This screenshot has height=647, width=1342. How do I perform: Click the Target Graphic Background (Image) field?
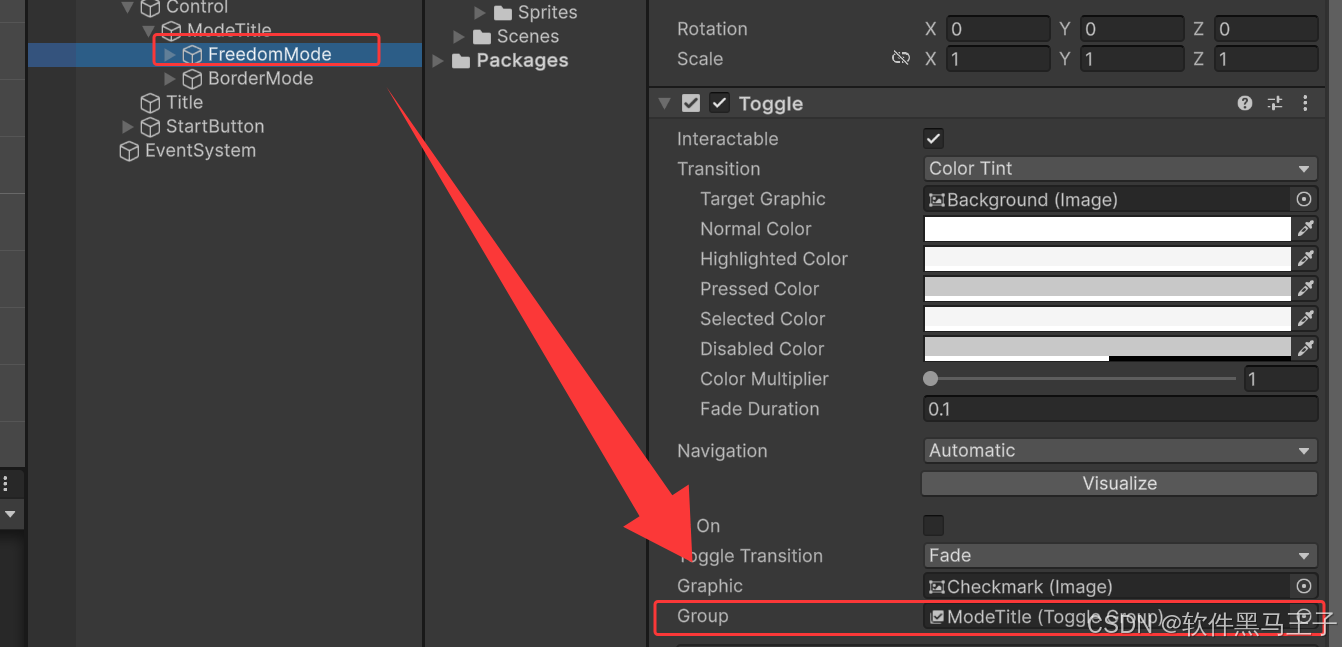point(1107,199)
